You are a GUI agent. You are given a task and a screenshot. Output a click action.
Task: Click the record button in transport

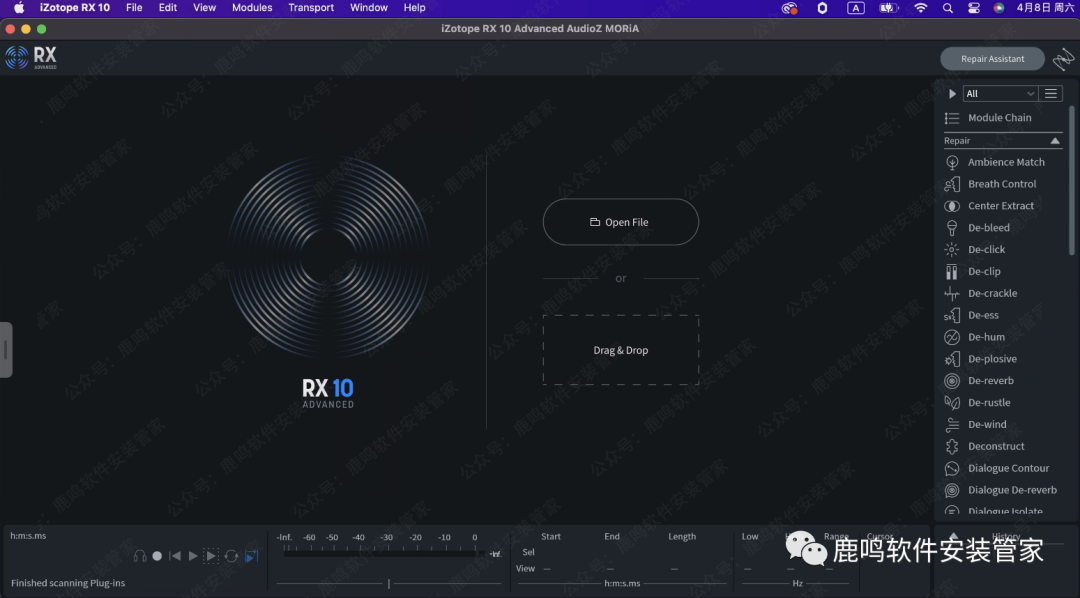pos(157,556)
